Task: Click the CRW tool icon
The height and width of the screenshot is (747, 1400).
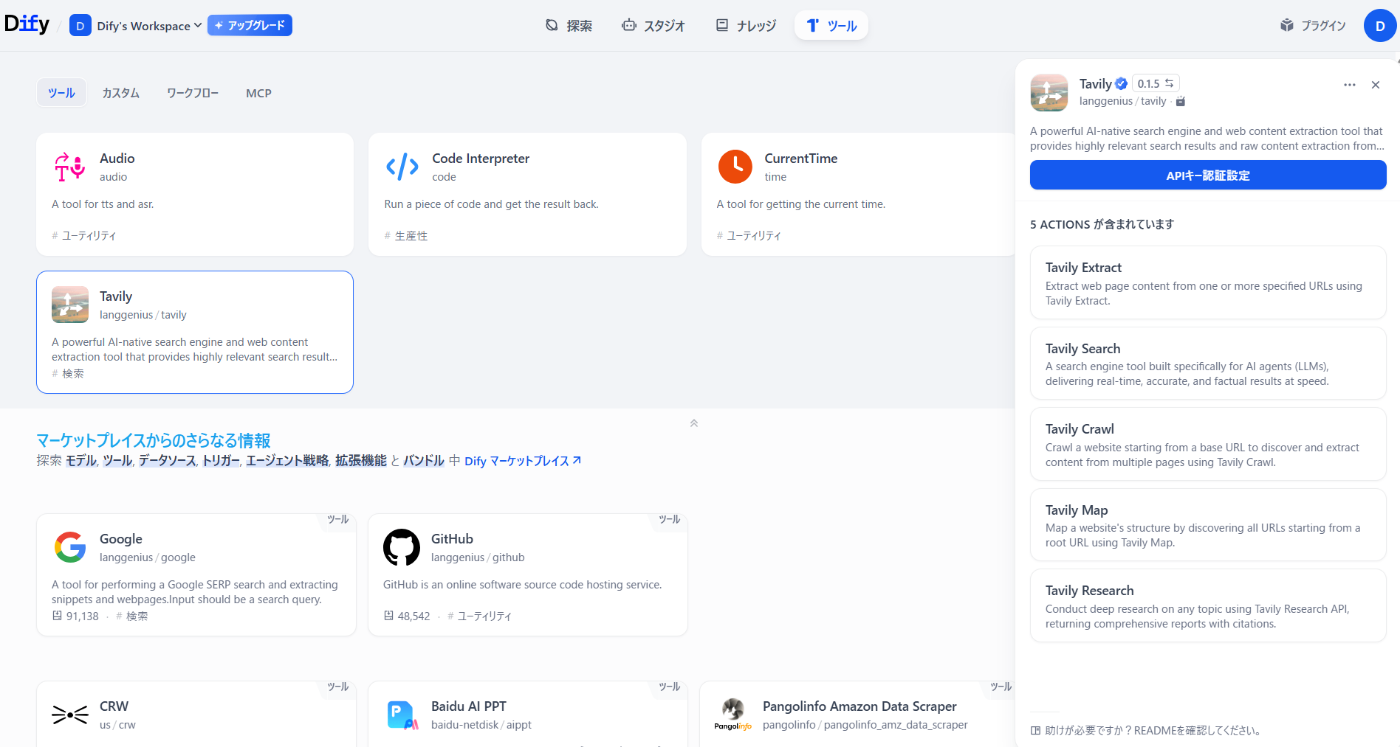Action: 70,715
